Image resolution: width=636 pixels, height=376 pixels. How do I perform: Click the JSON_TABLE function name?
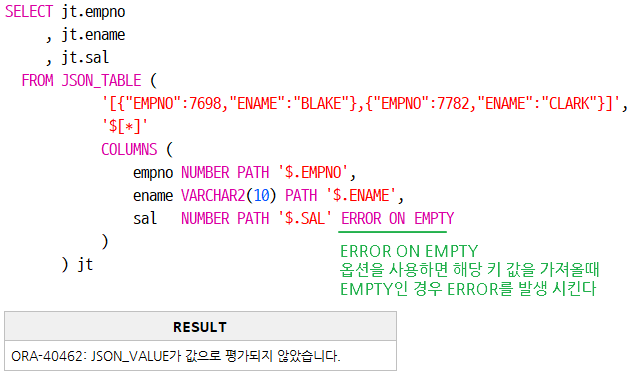[x=101, y=80]
